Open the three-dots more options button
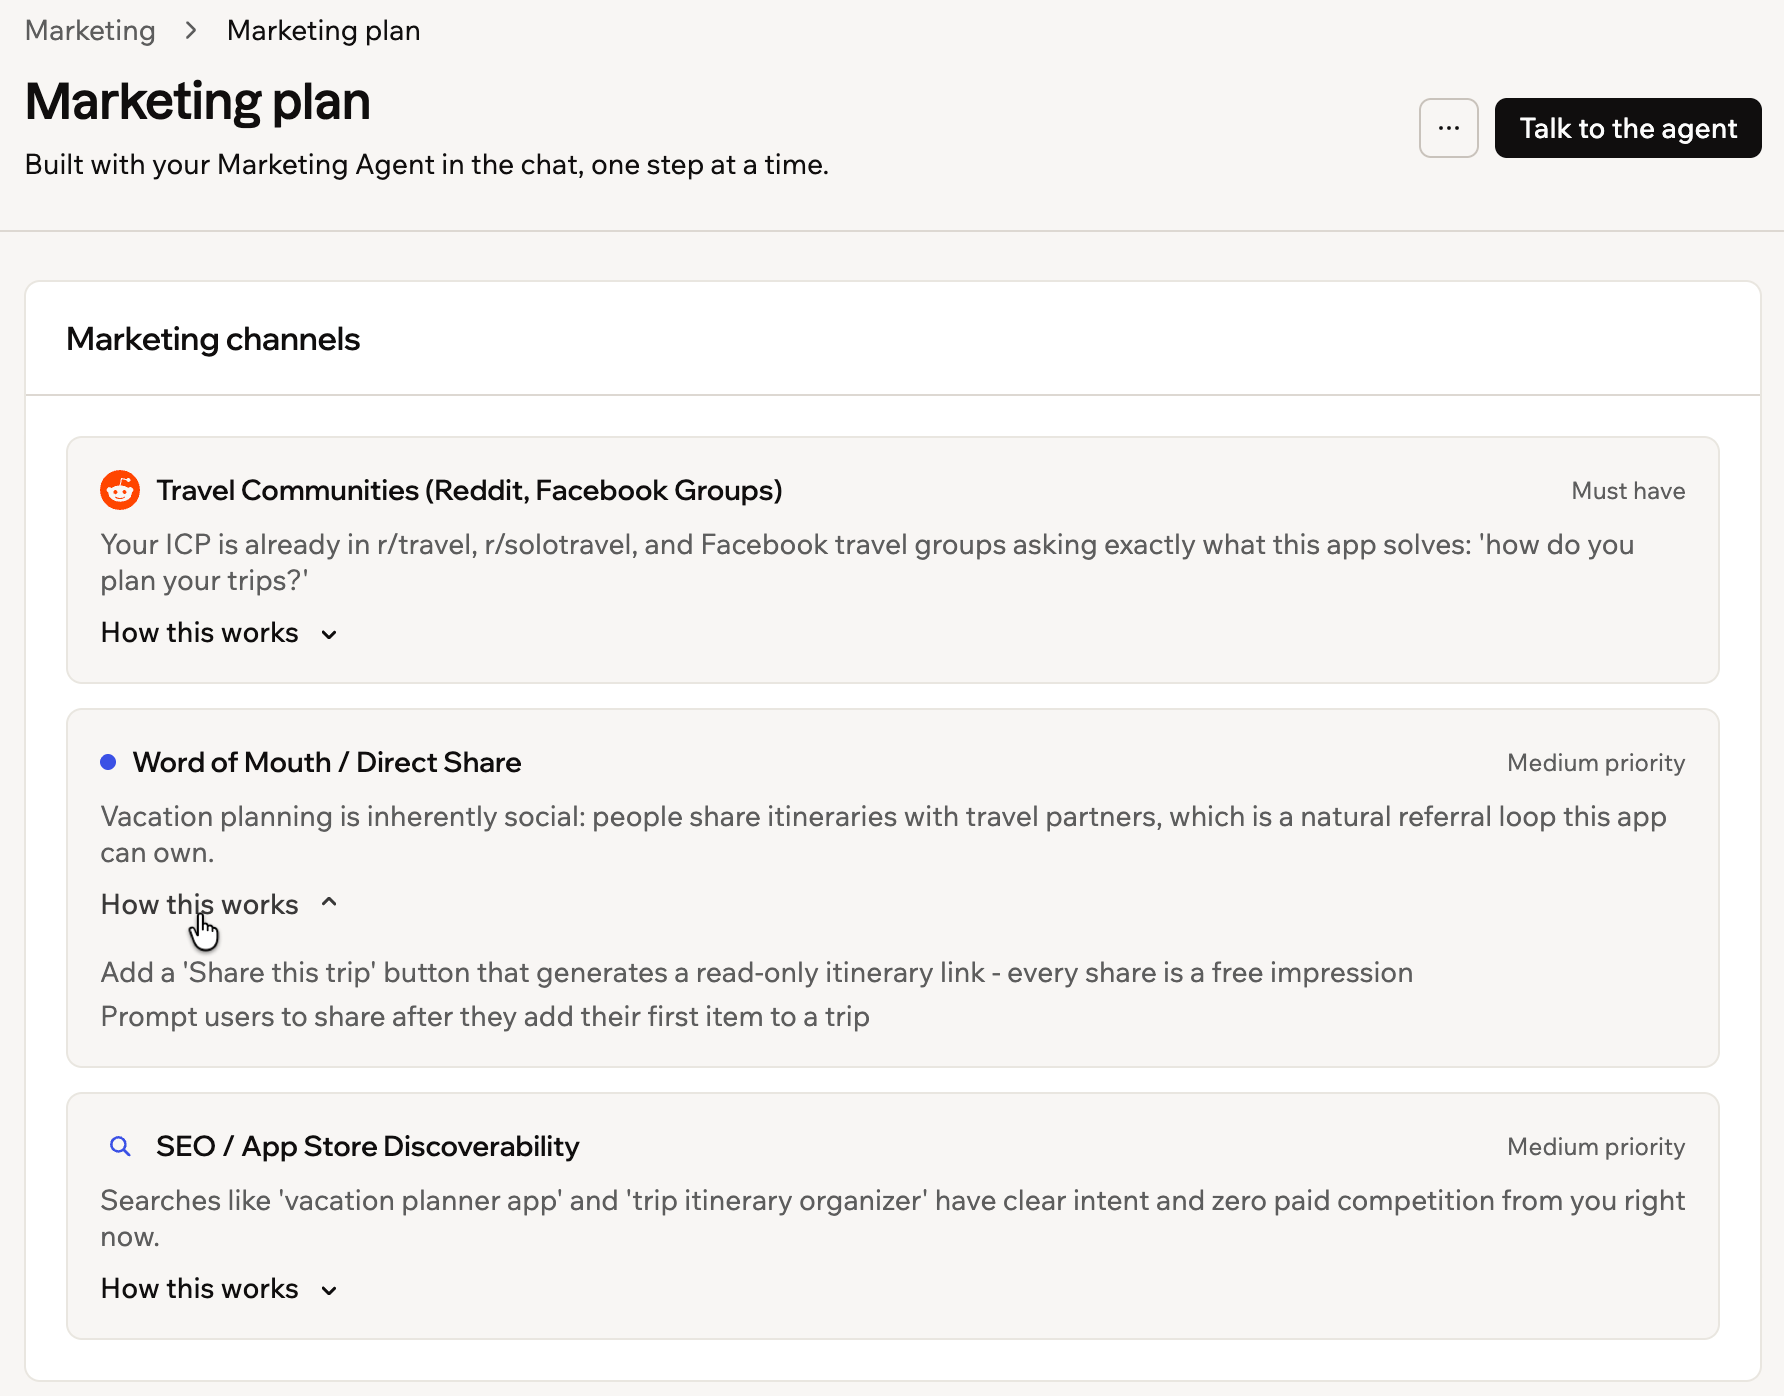Image resolution: width=1784 pixels, height=1396 pixels. (1449, 128)
